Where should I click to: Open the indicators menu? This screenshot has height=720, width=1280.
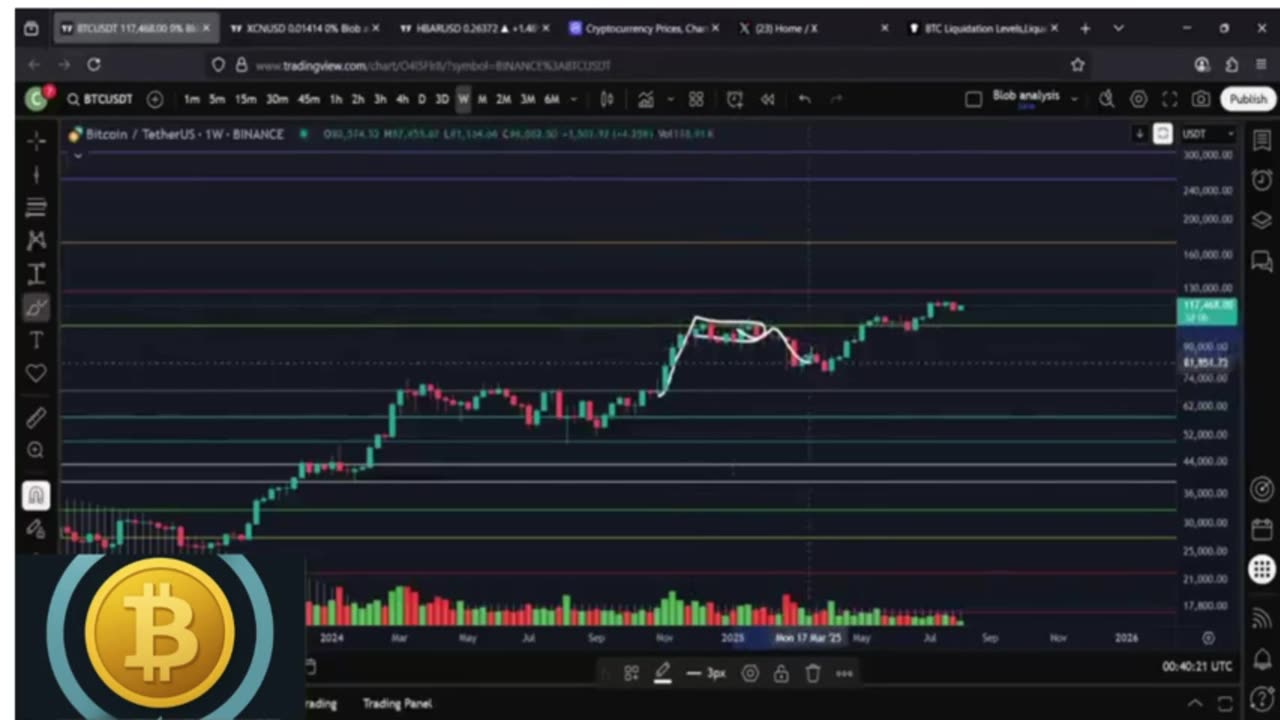[x=646, y=99]
